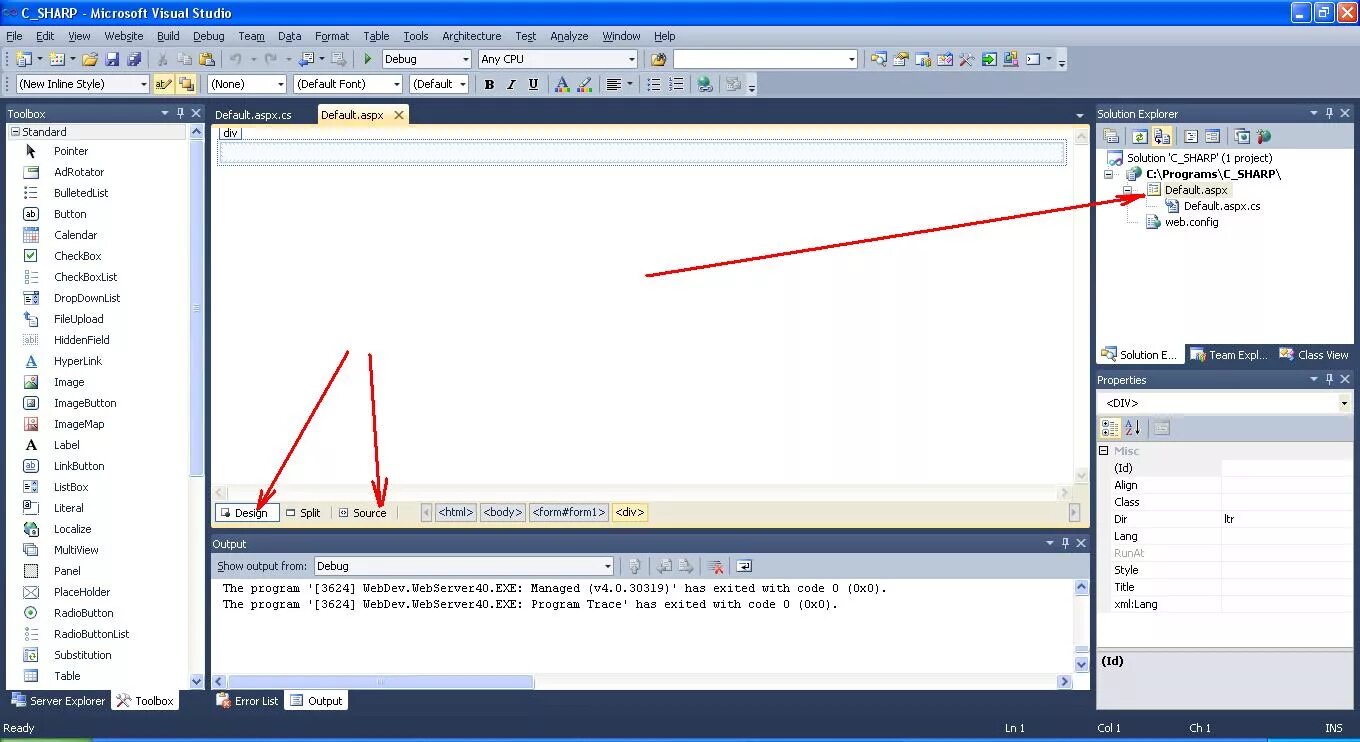The height and width of the screenshot is (742, 1360).
Task: Click the Start Debugging green arrow
Action: pyautogui.click(x=368, y=59)
